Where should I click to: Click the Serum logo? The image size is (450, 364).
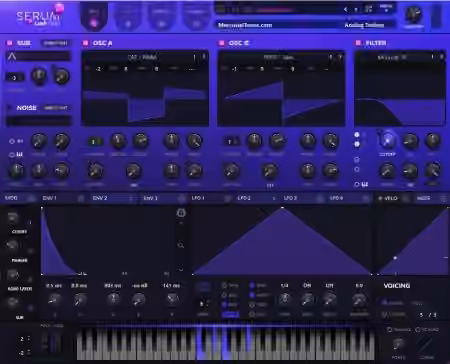pos(39,17)
